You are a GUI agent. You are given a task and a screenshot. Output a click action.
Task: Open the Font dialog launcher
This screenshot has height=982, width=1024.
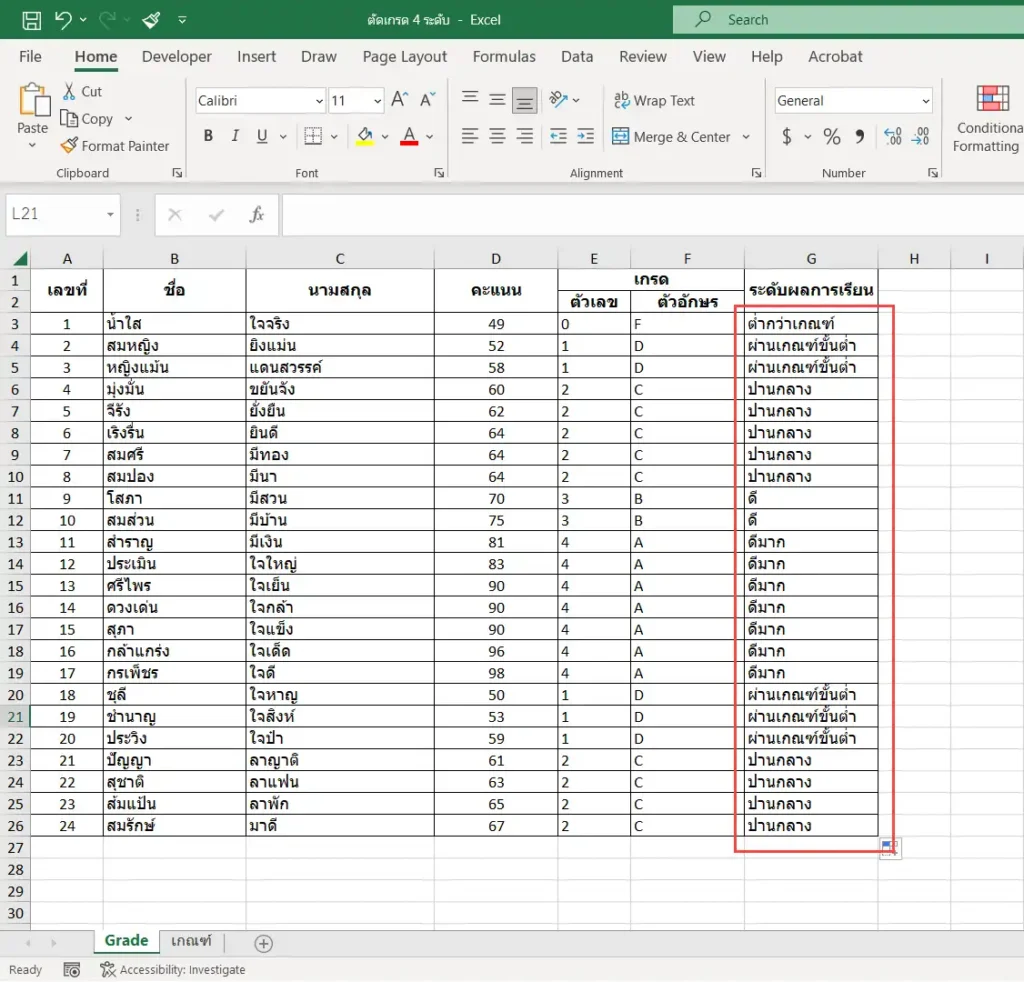click(439, 173)
